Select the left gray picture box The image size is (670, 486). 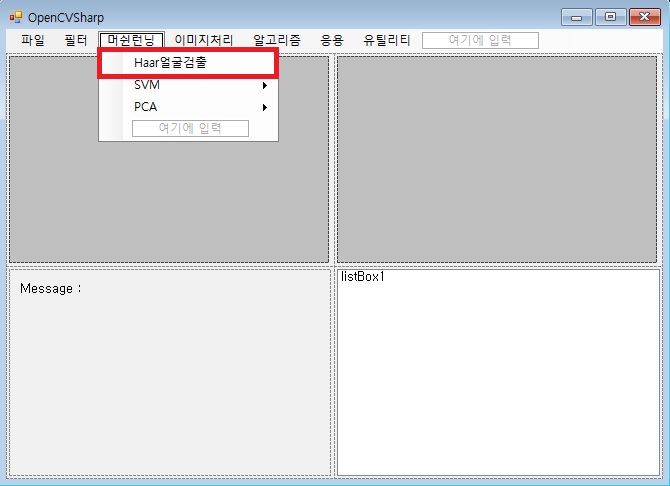[169, 159]
